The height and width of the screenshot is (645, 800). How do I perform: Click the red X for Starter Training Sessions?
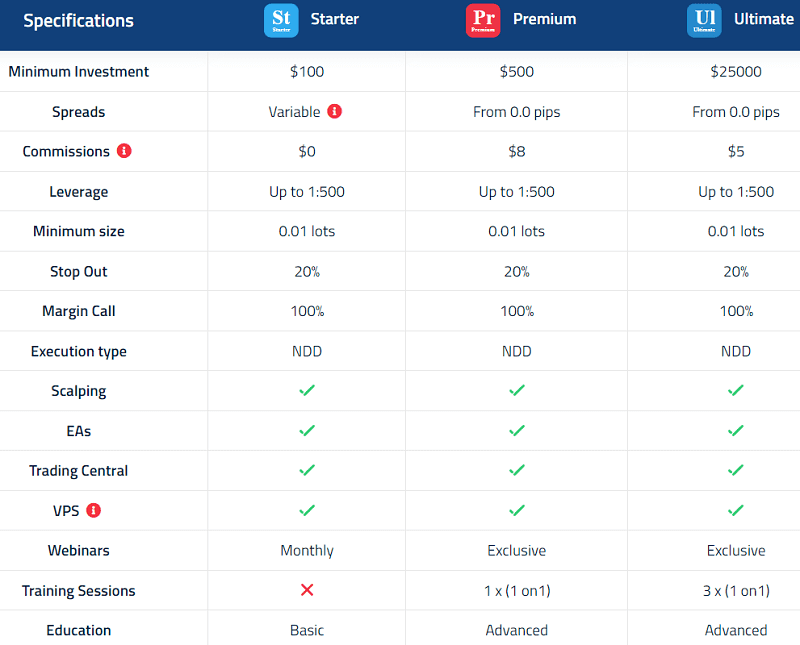click(x=307, y=590)
